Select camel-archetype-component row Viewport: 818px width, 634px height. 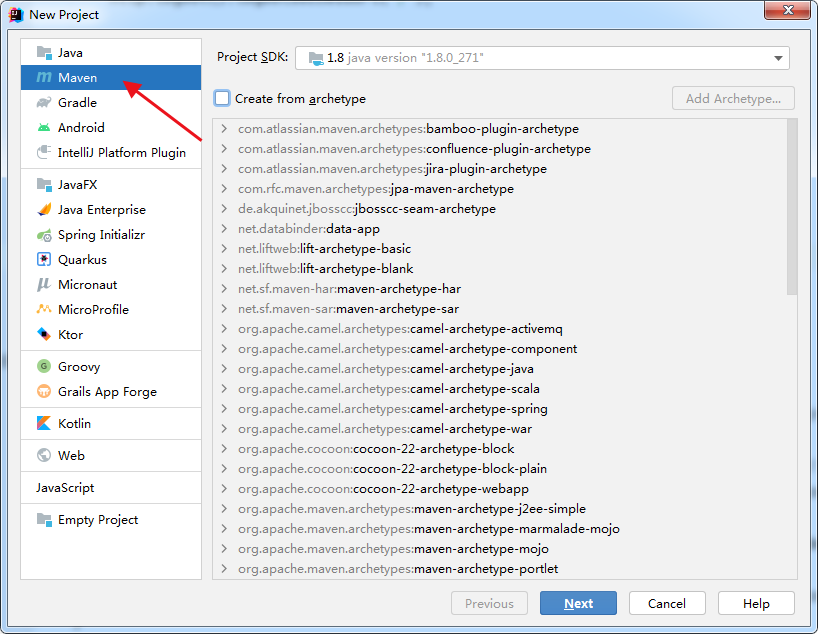coord(500,349)
